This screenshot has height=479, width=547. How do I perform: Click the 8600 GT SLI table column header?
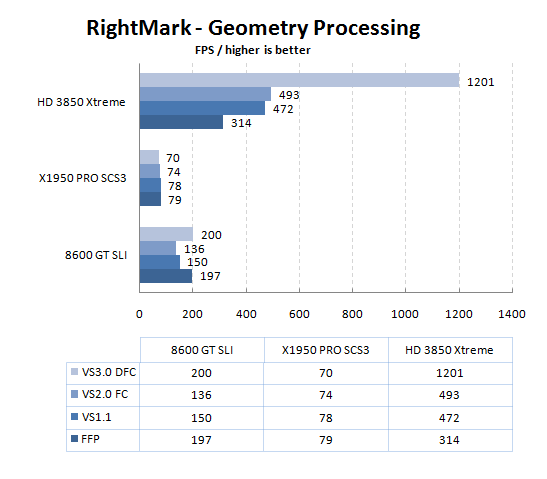[202, 350]
